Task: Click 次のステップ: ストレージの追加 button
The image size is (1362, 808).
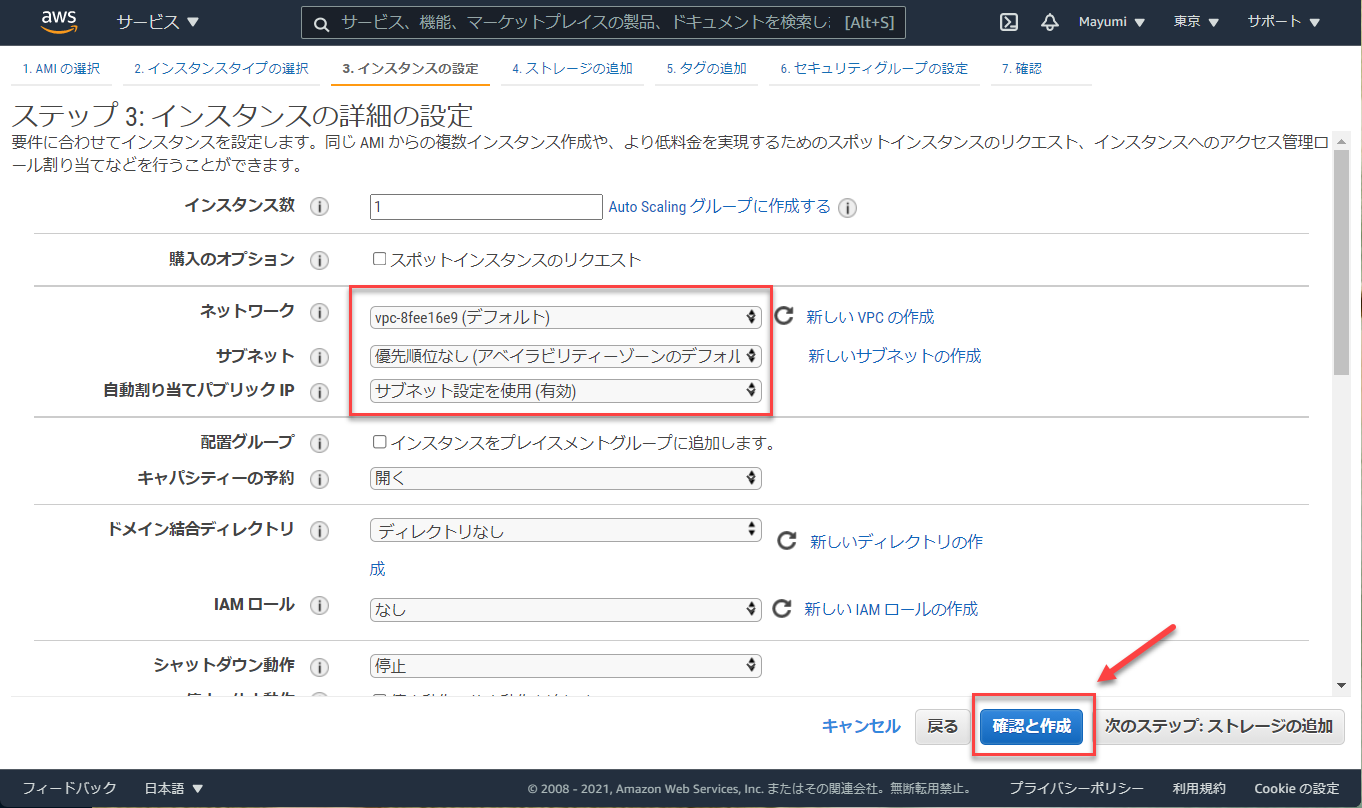Action: click(x=1219, y=727)
